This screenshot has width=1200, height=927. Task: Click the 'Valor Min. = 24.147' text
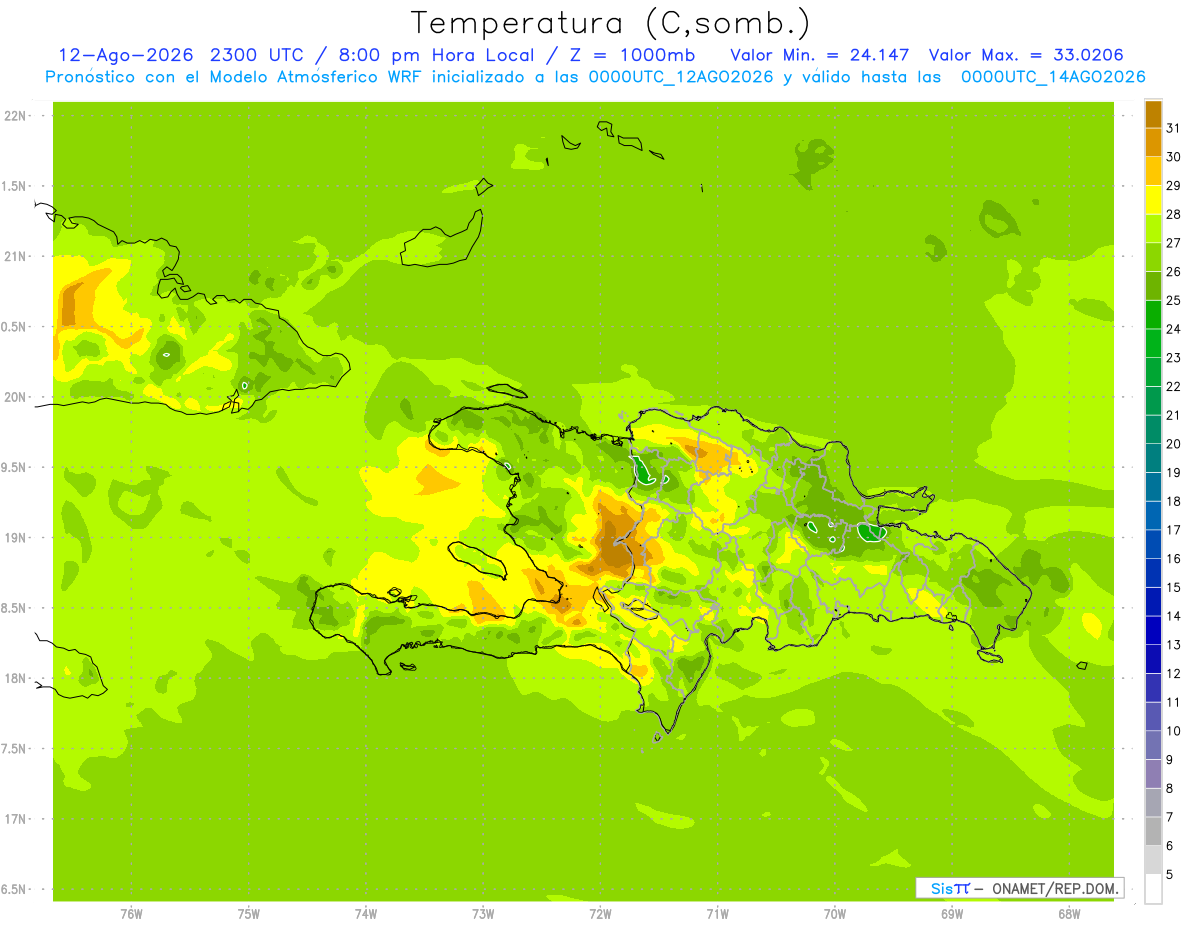(820, 55)
